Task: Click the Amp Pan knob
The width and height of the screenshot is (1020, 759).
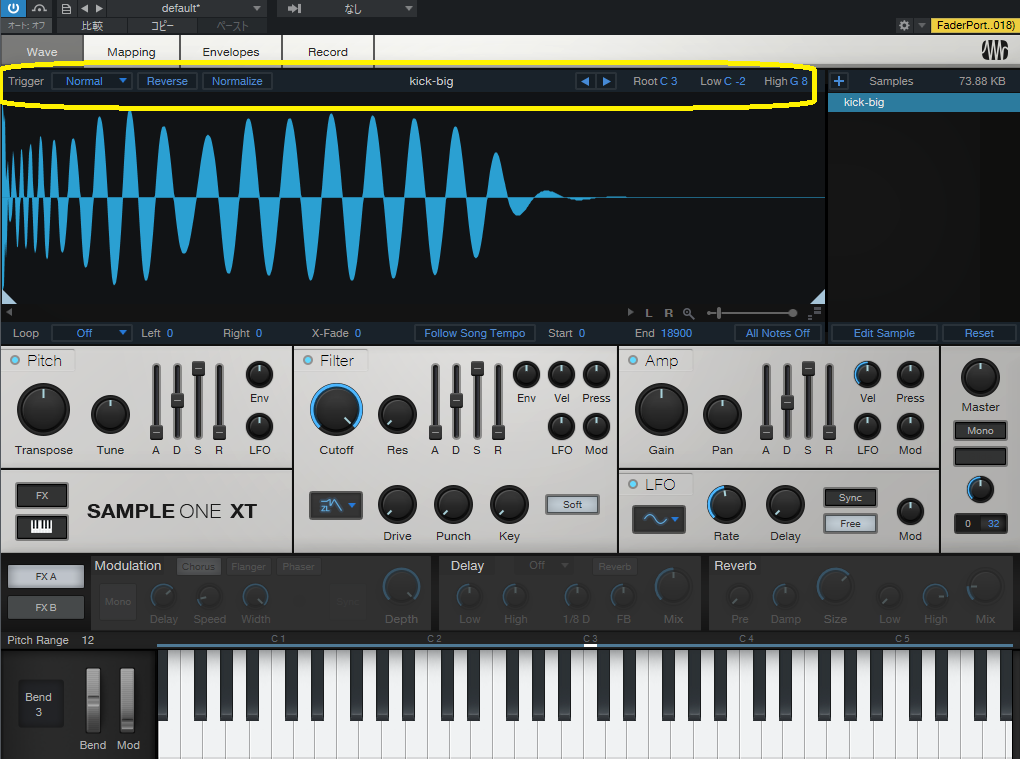Action: click(722, 414)
